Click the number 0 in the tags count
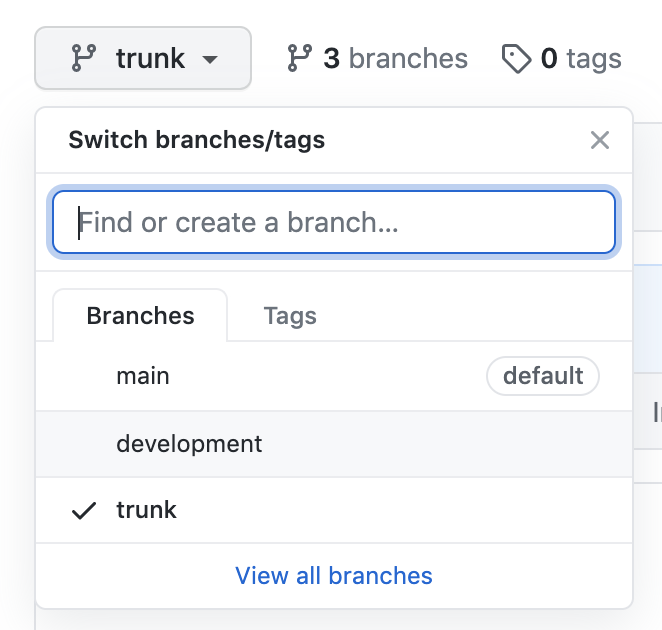Screen dimensions: 662x630 coord(549,60)
